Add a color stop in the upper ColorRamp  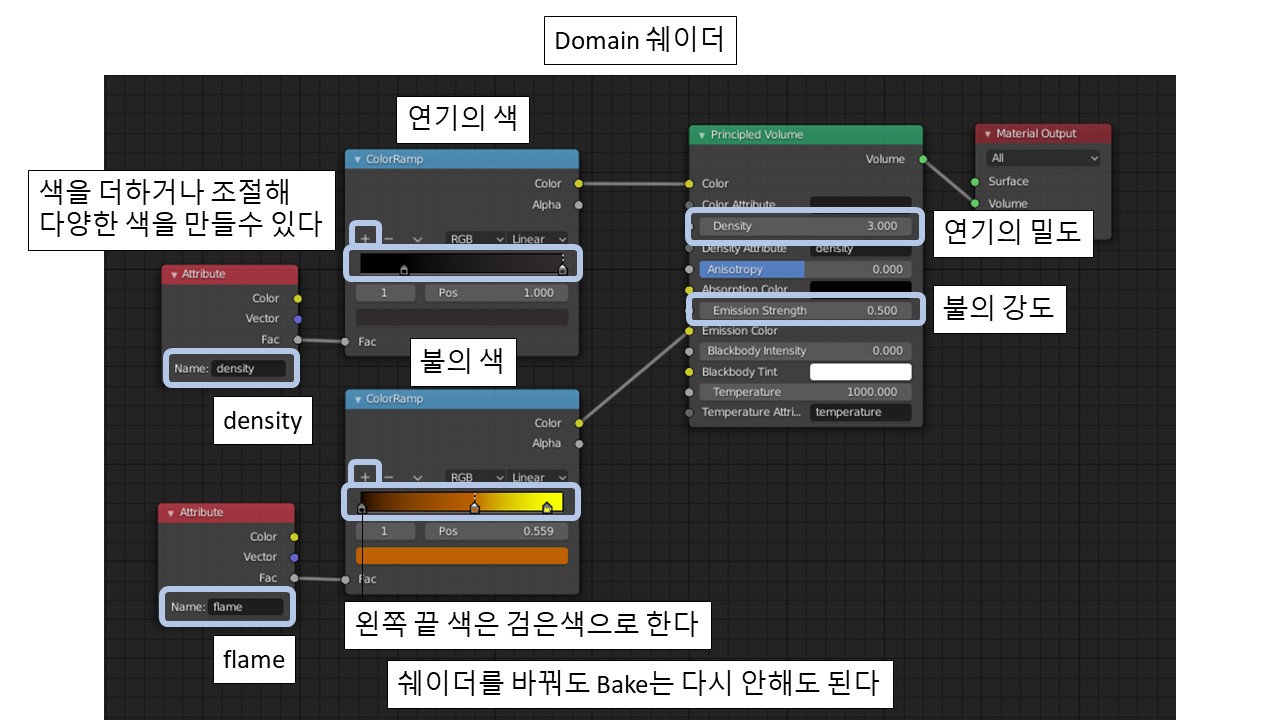[365, 239]
